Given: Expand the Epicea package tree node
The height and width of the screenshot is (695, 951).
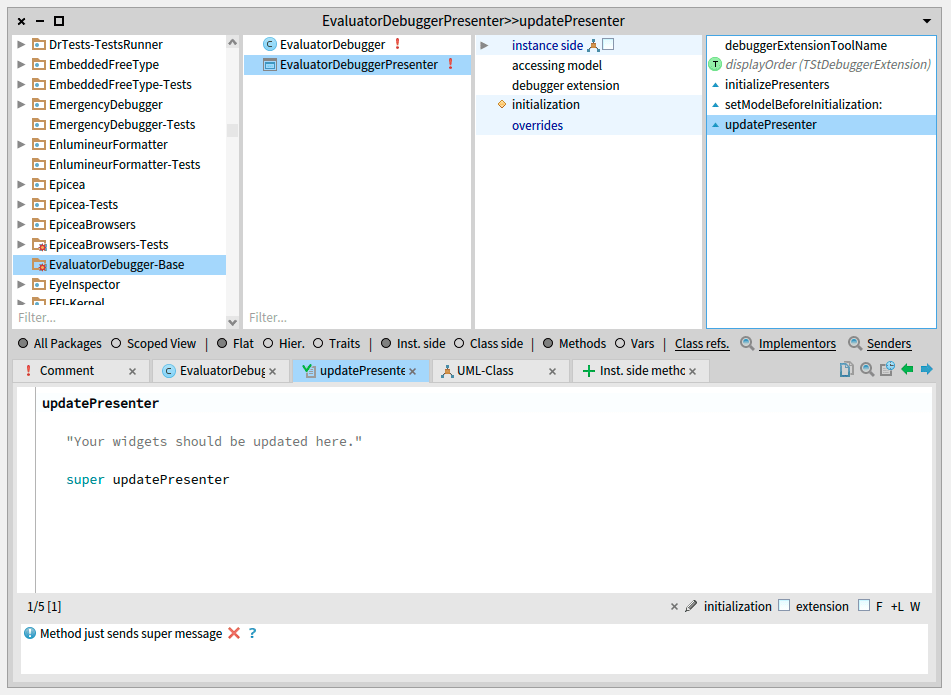Looking at the screenshot, I should (x=22, y=185).
